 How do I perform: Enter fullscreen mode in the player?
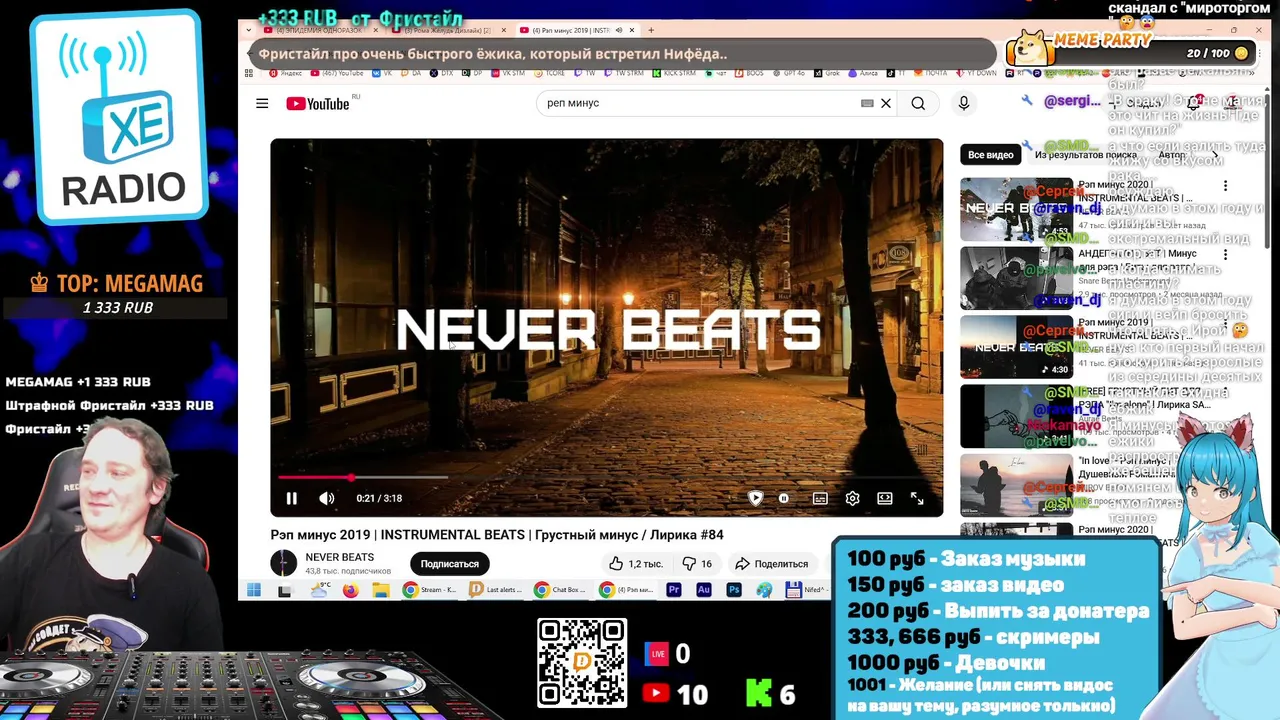click(917, 498)
